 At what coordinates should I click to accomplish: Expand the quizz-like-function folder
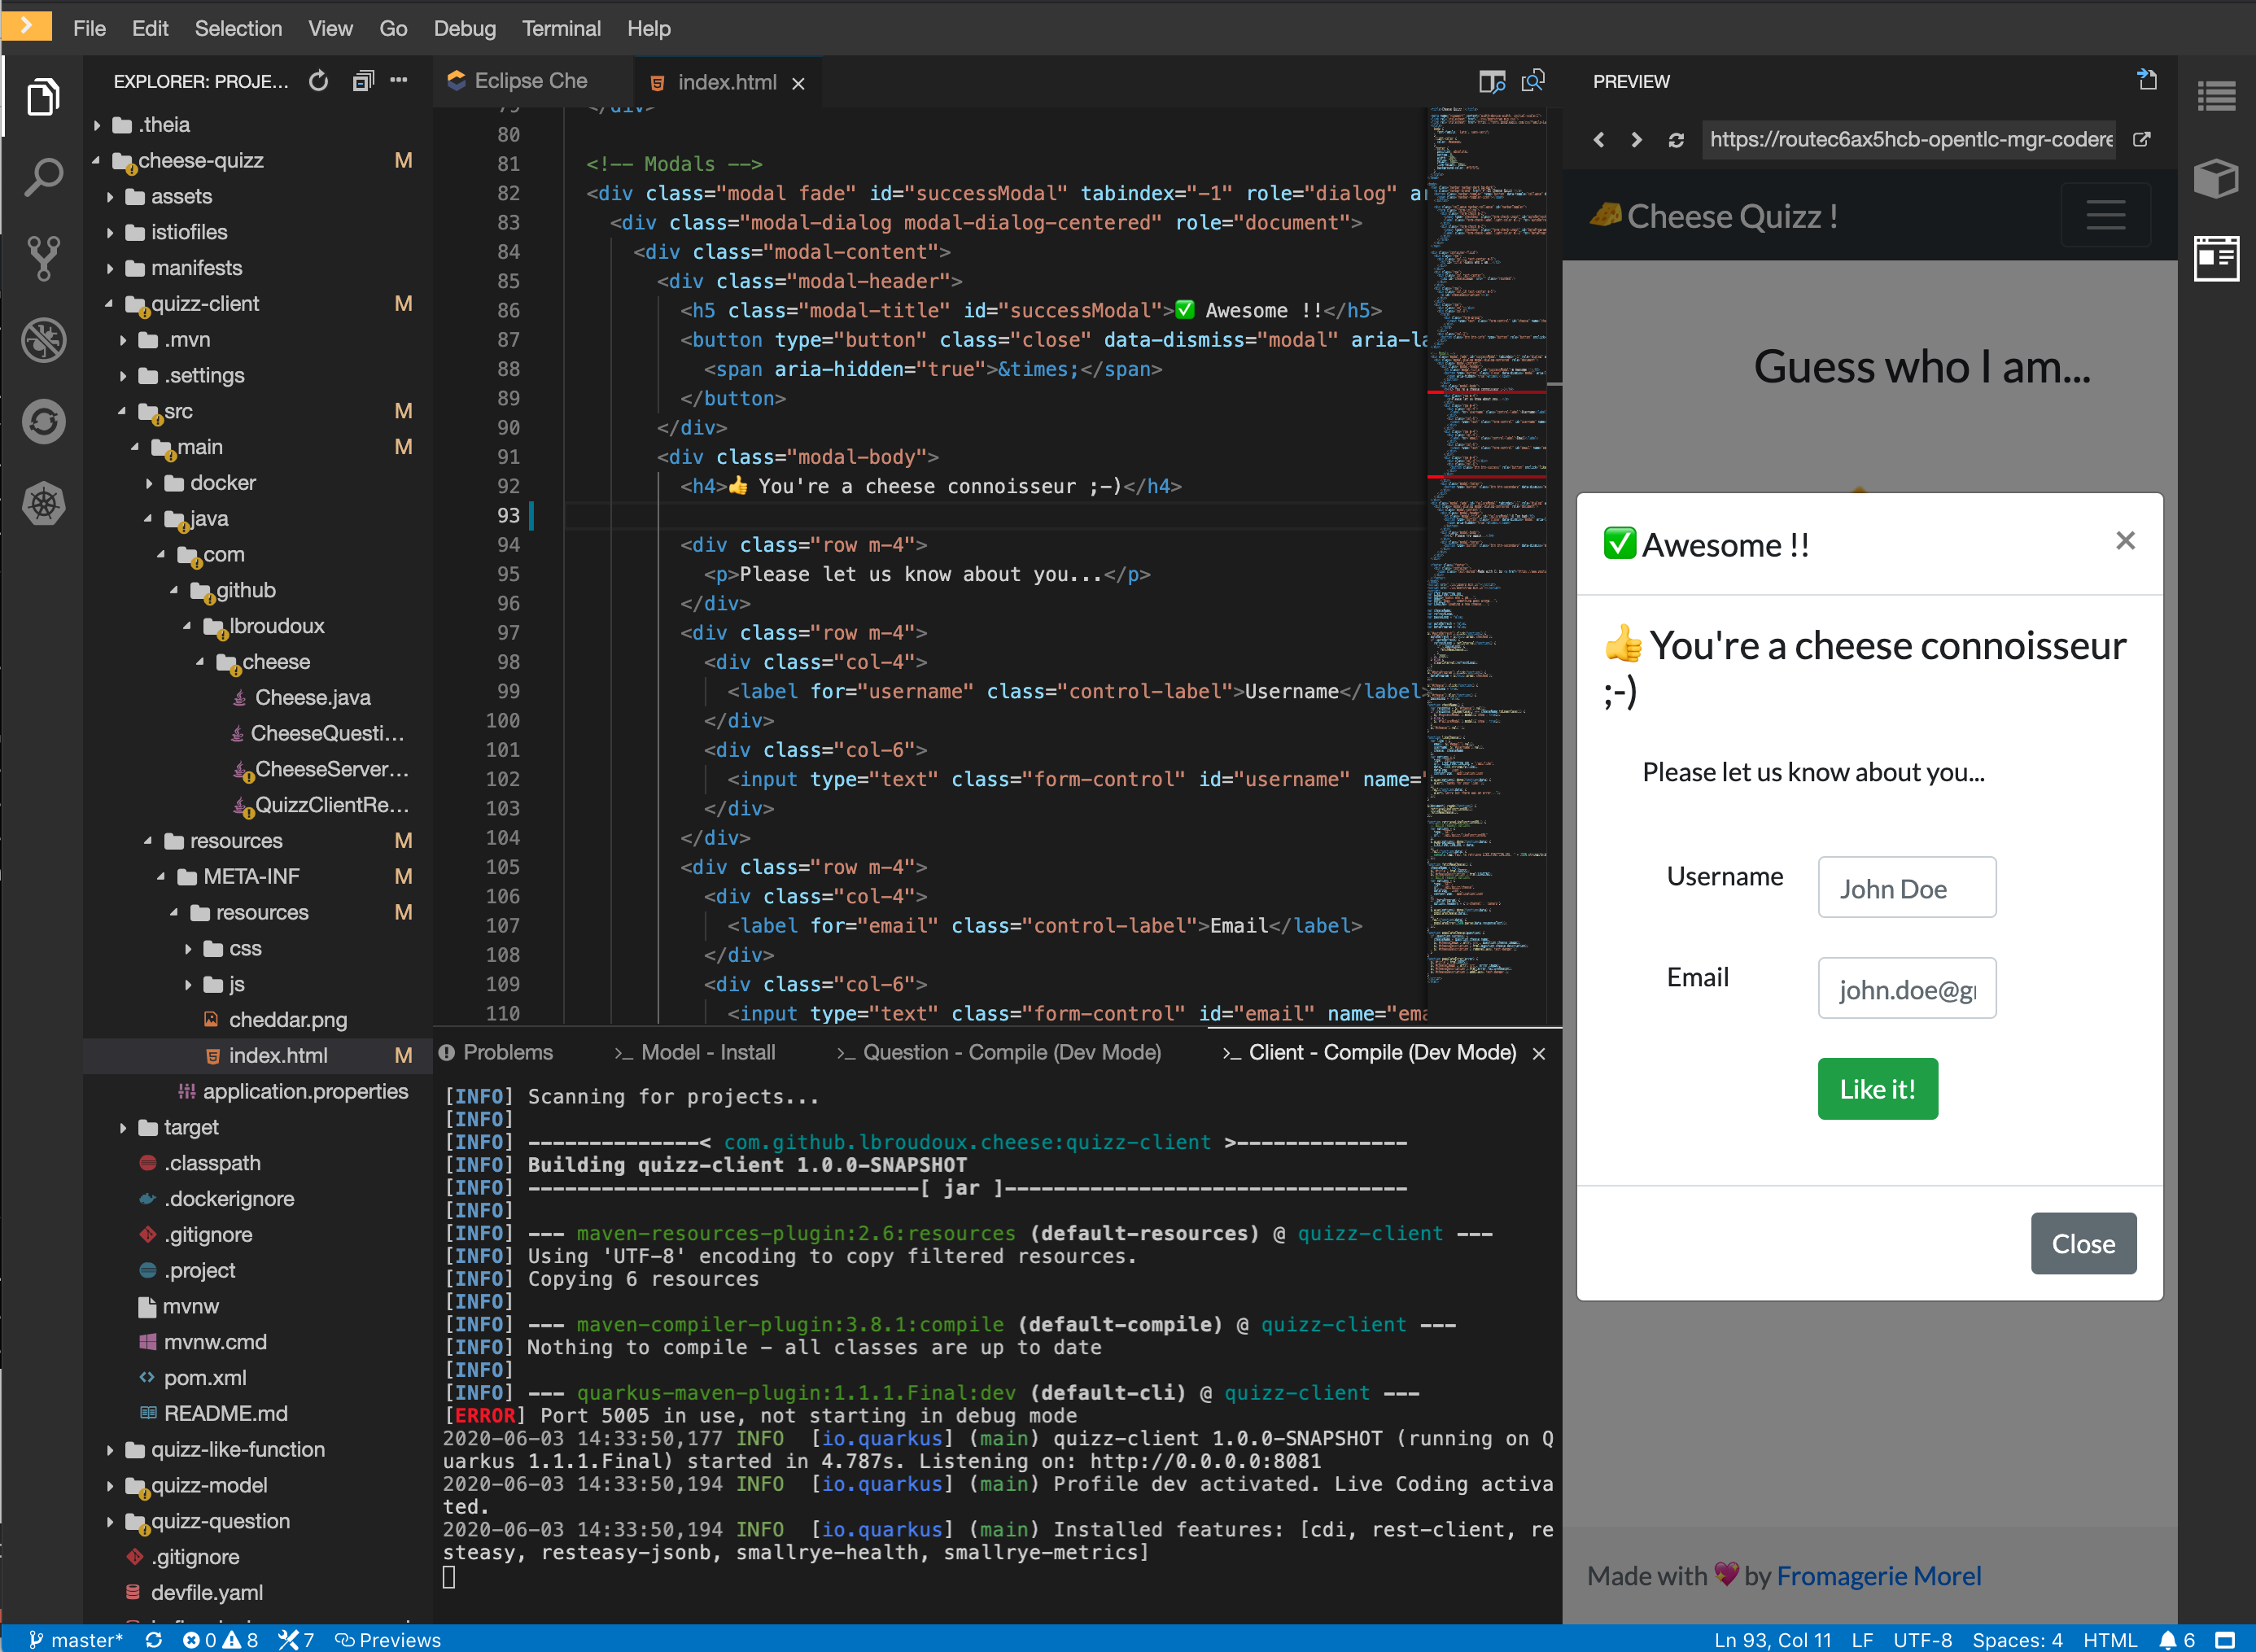[237, 1449]
